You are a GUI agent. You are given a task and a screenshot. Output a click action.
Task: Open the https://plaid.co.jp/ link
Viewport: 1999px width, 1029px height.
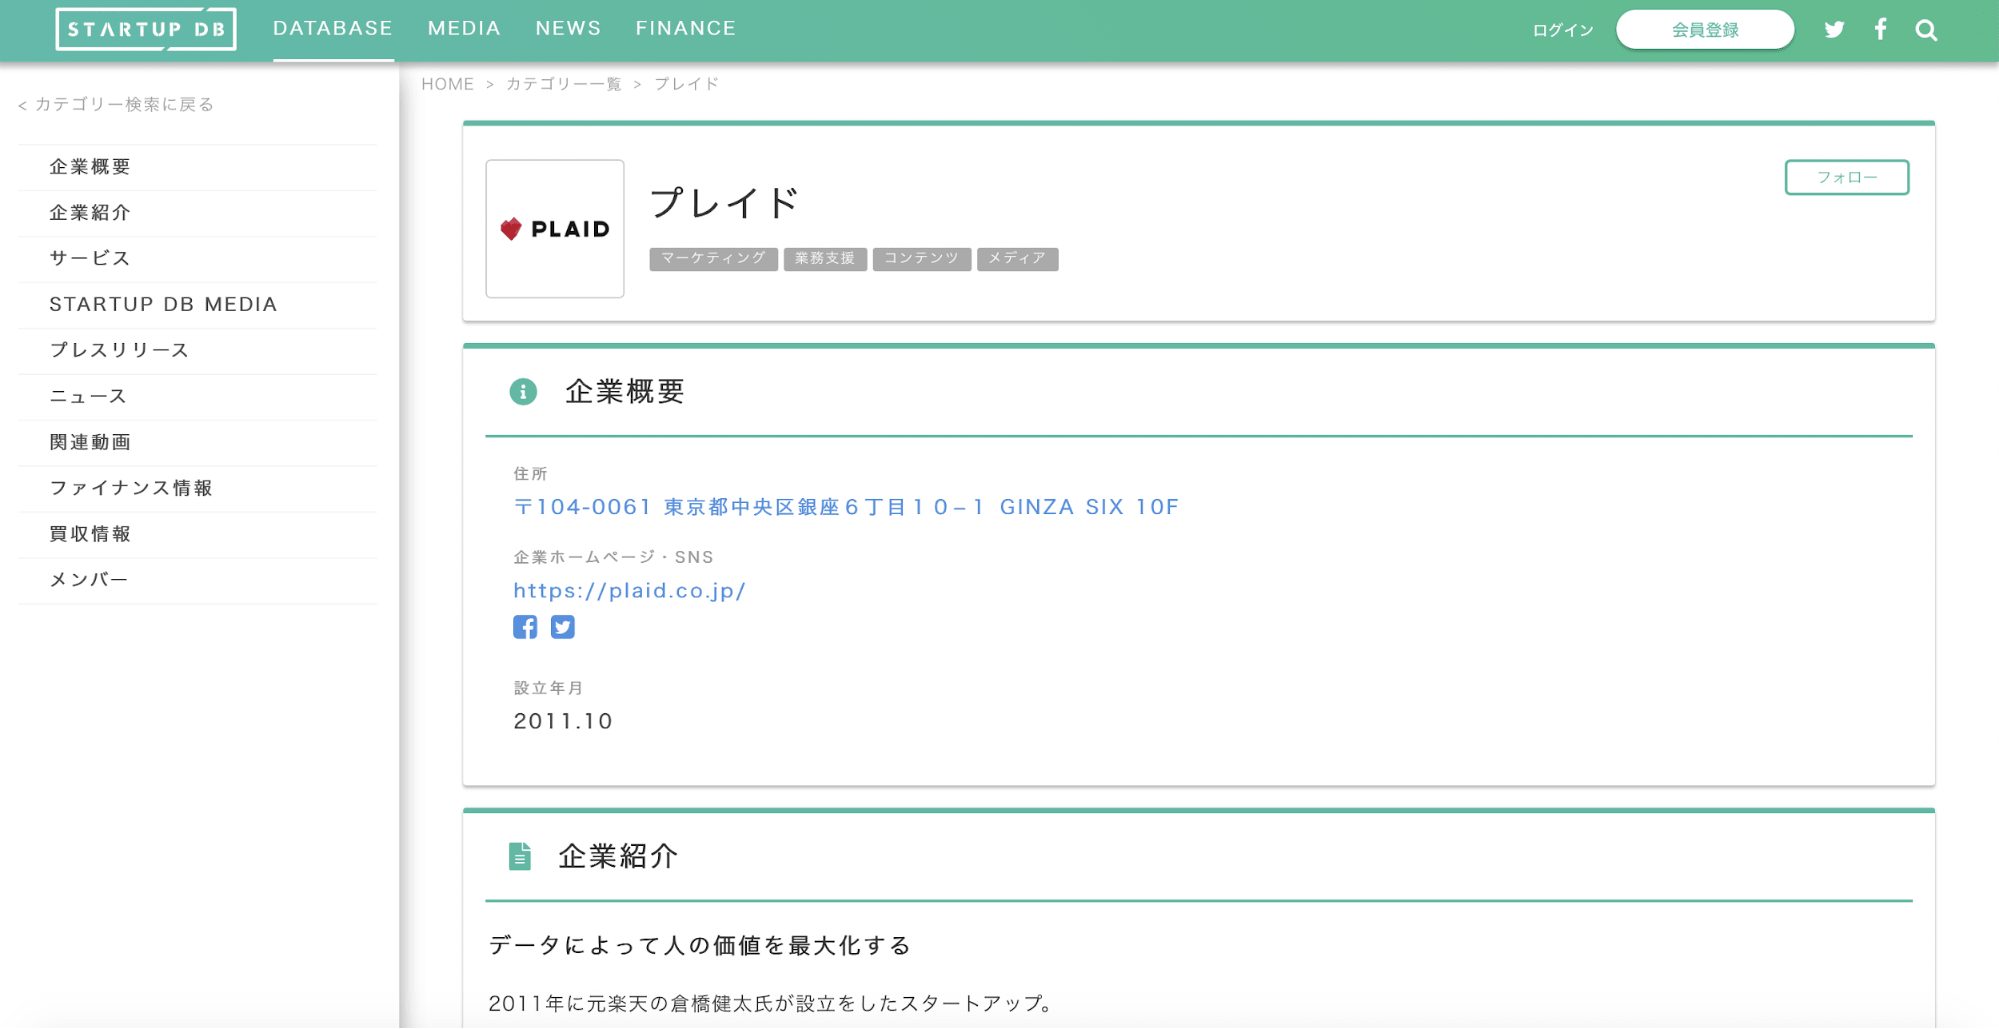click(x=629, y=591)
